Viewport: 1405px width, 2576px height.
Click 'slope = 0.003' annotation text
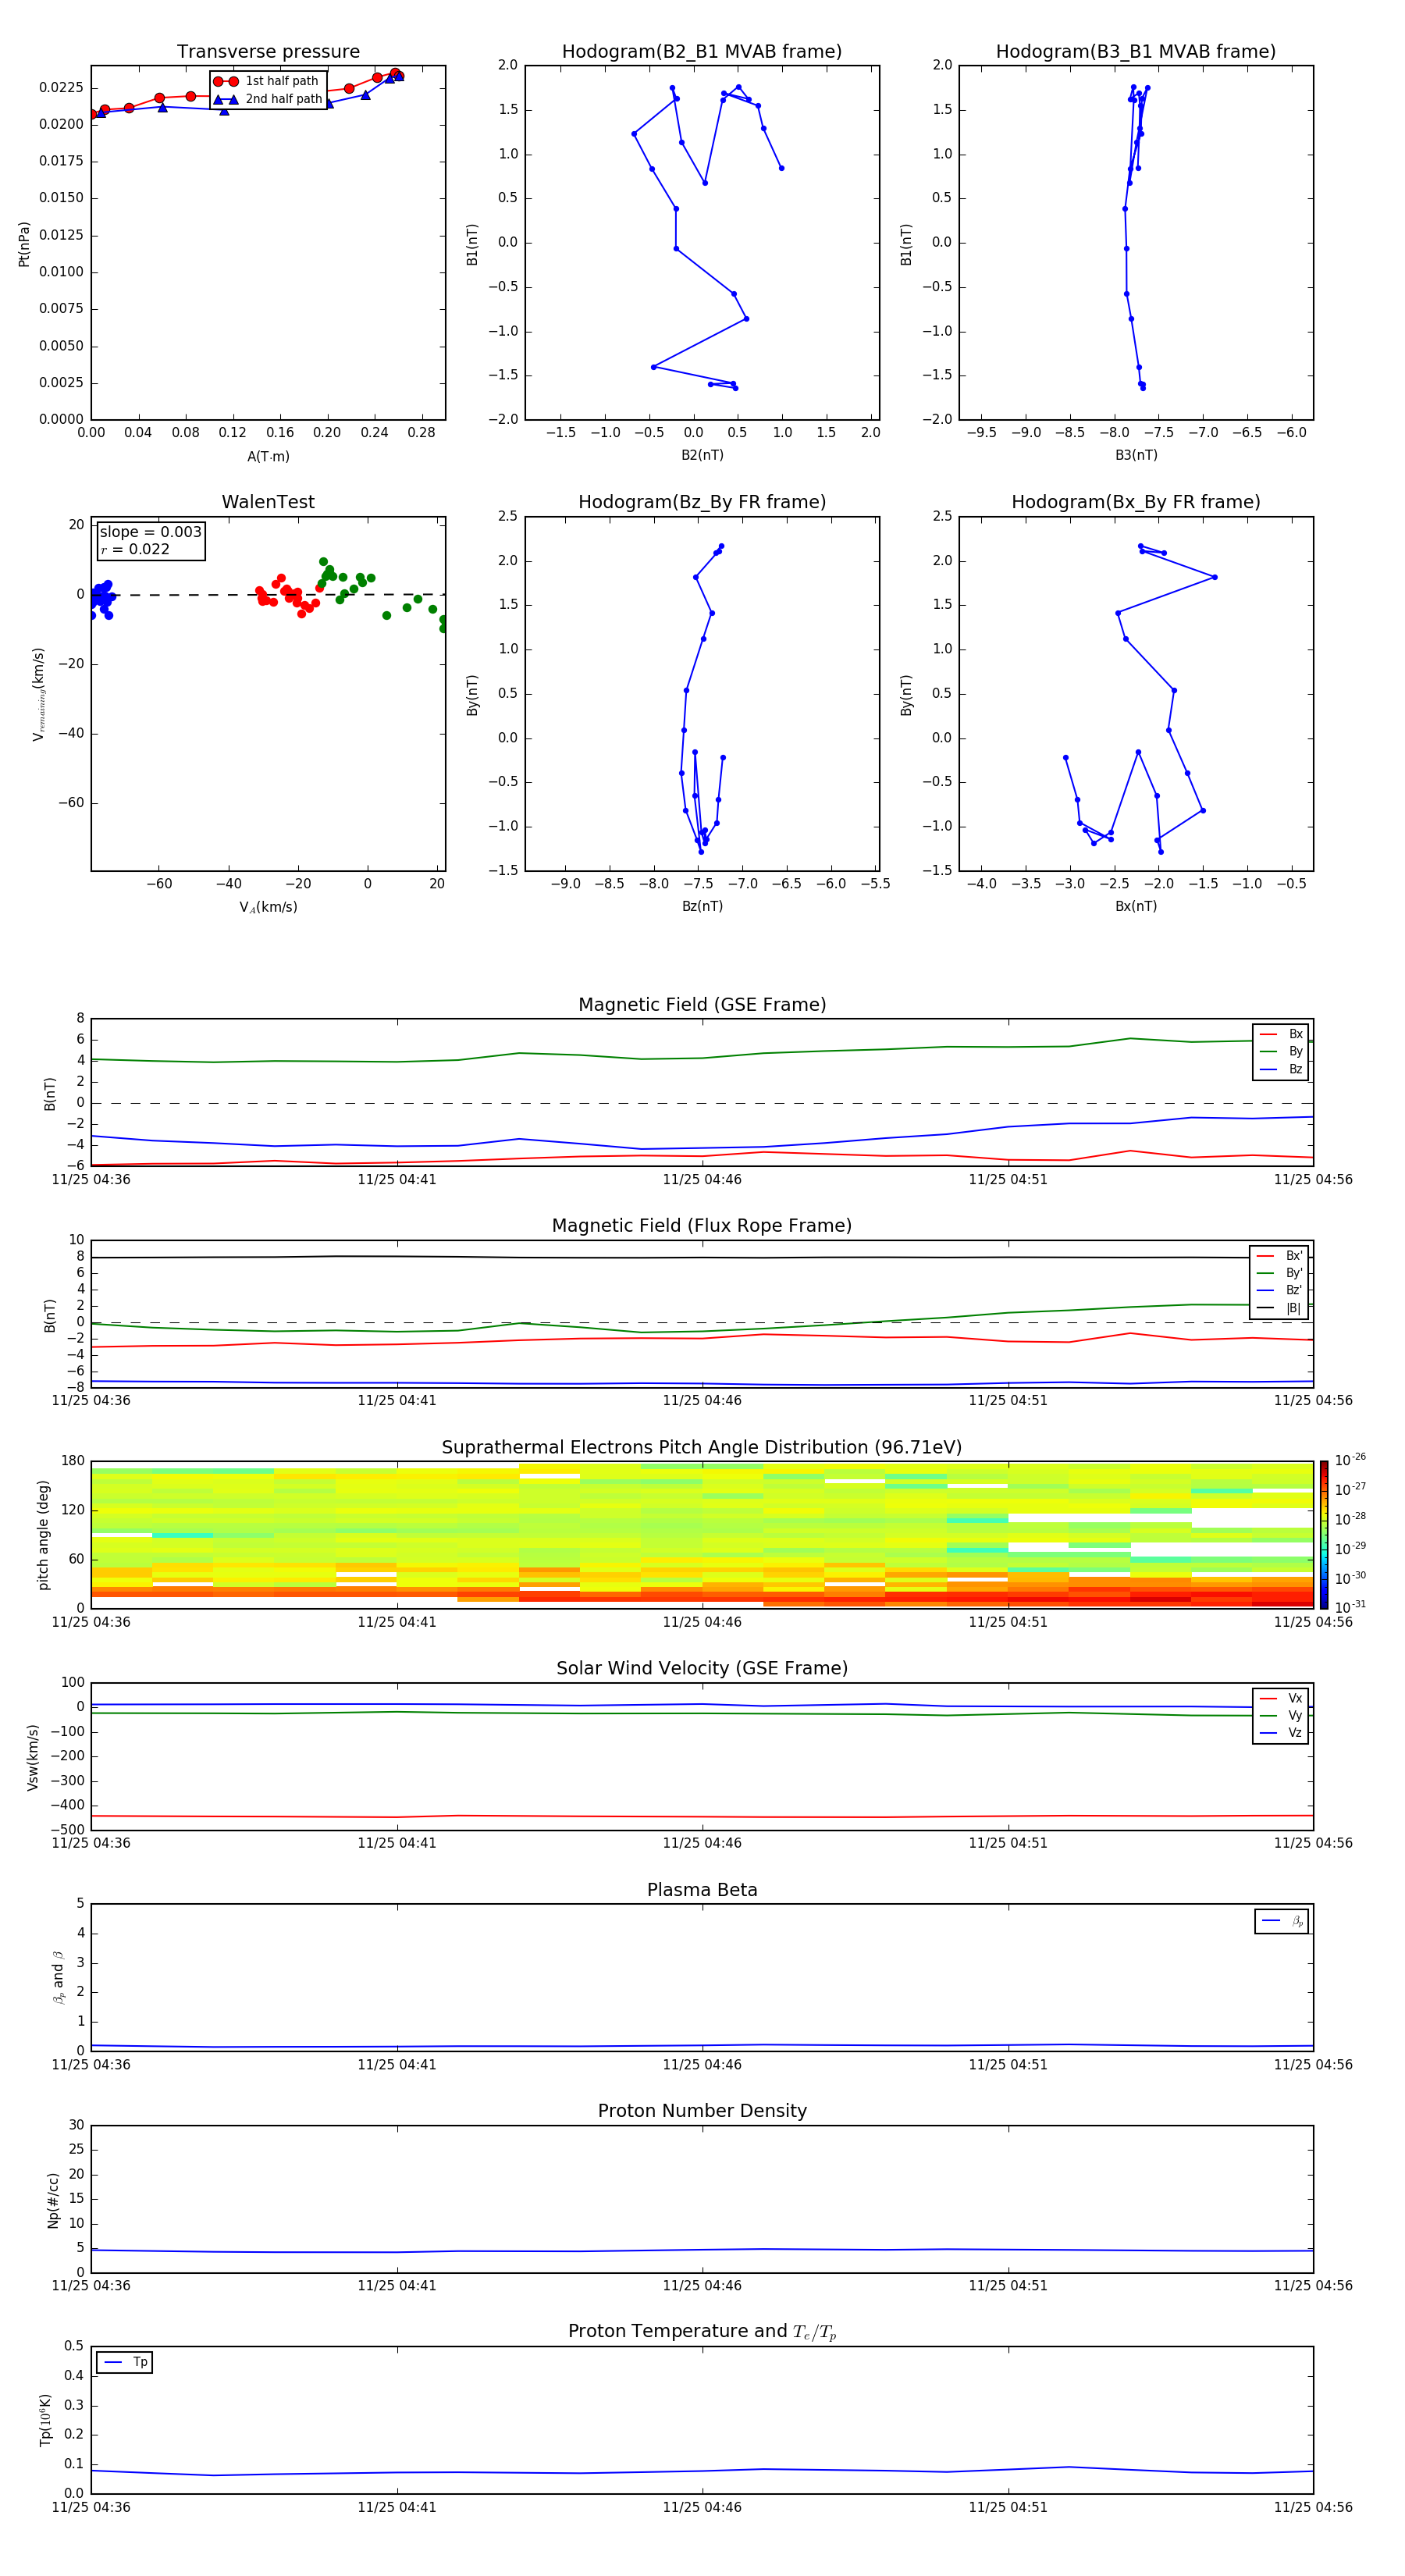click(x=151, y=532)
